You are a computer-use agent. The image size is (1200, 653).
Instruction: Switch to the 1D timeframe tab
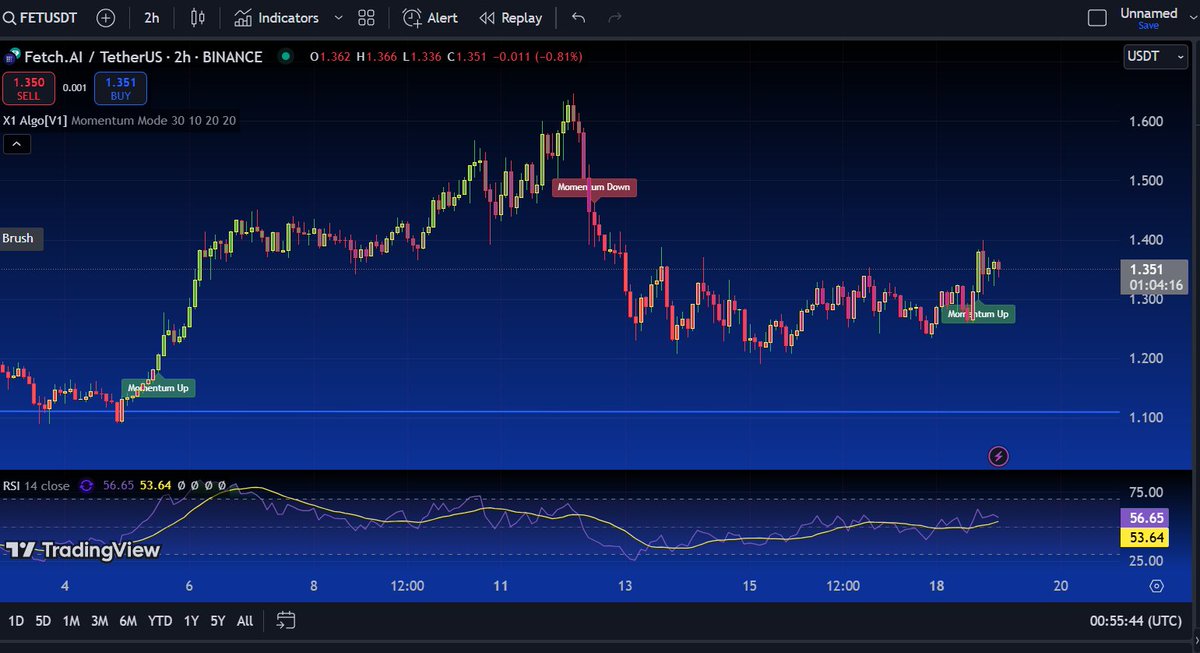[14, 621]
